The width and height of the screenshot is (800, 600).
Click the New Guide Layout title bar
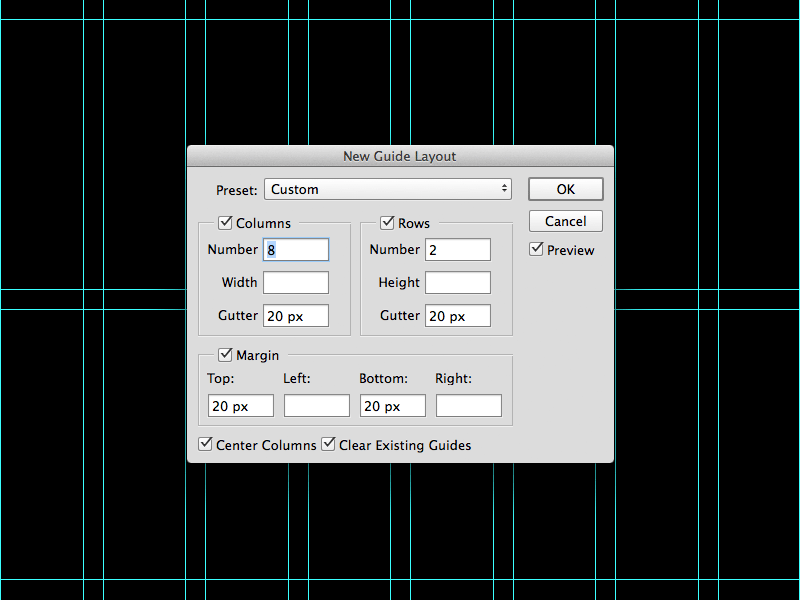coord(400,156)
